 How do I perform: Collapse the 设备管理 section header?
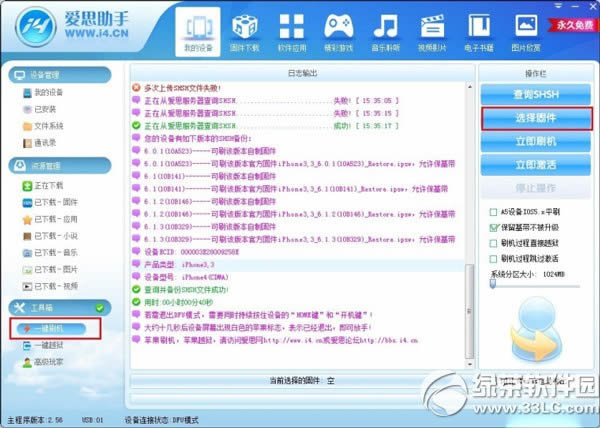pyautogui.click(x=60, y=75)
